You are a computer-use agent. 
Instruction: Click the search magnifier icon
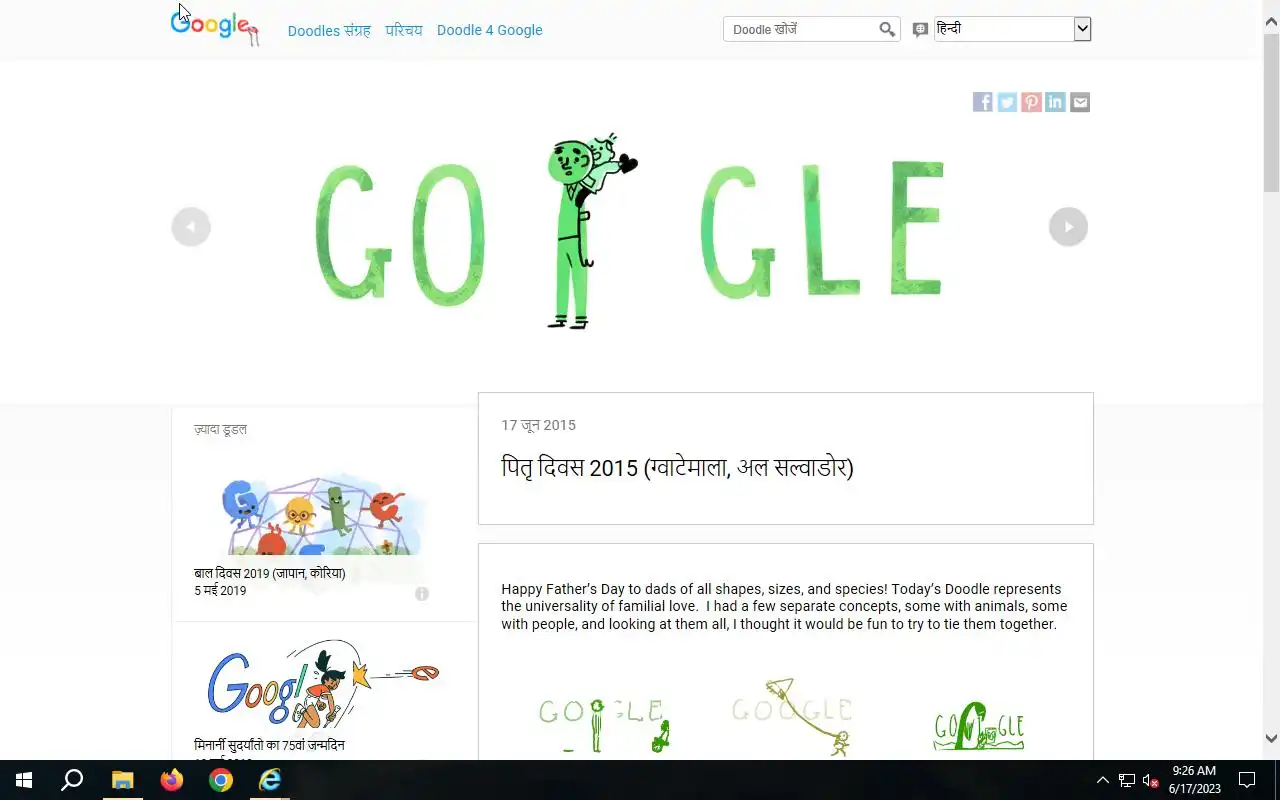click(887, 30)
